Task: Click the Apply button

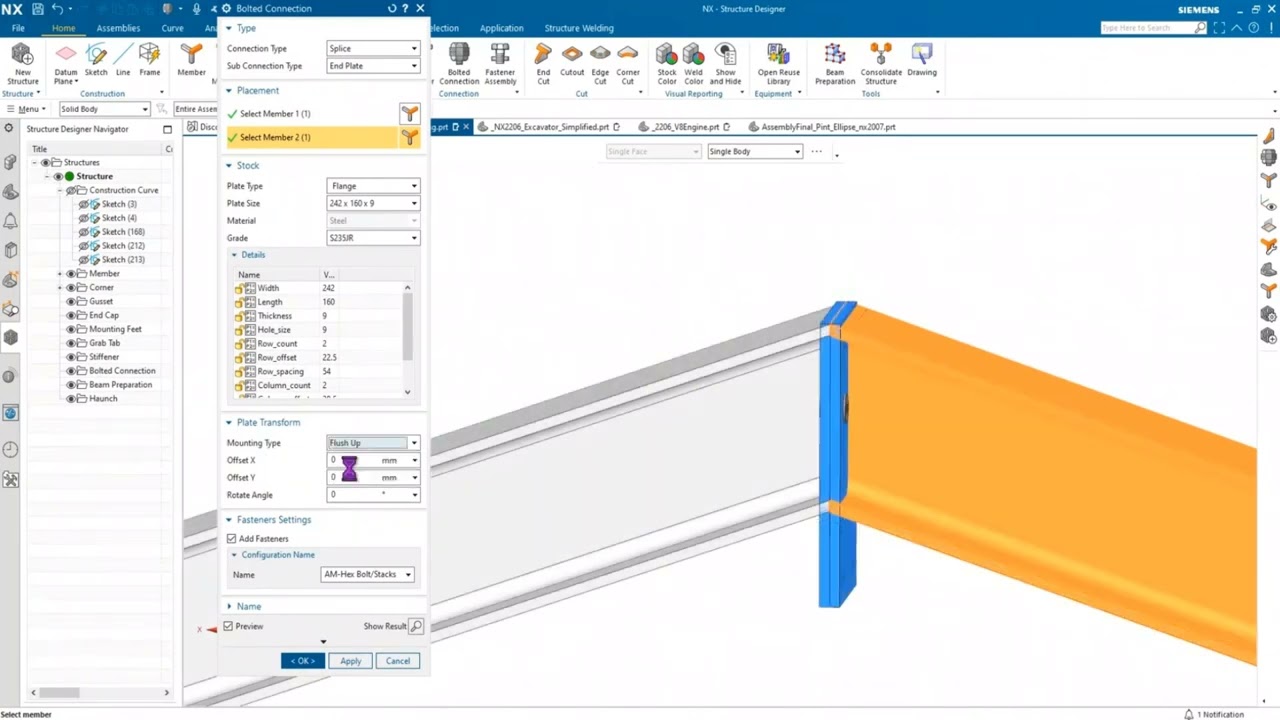Action: (x=350, y=661)
